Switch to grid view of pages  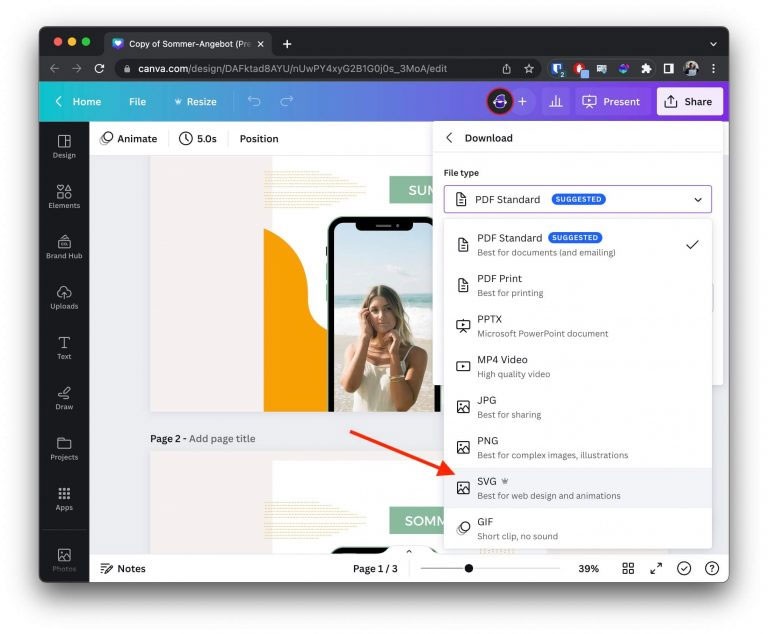coord(628,568)
